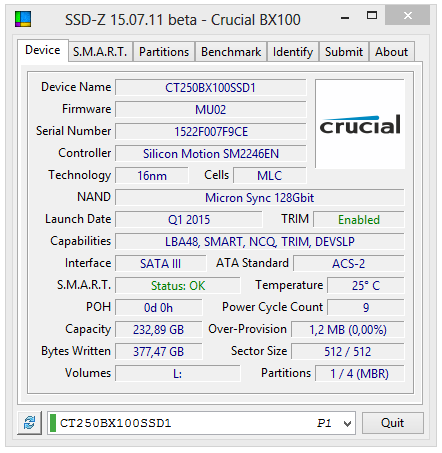The height and width of the screenshot is (453, 442).
Task: Click Firmware value MU02
Action: click(x=211, y=110)
